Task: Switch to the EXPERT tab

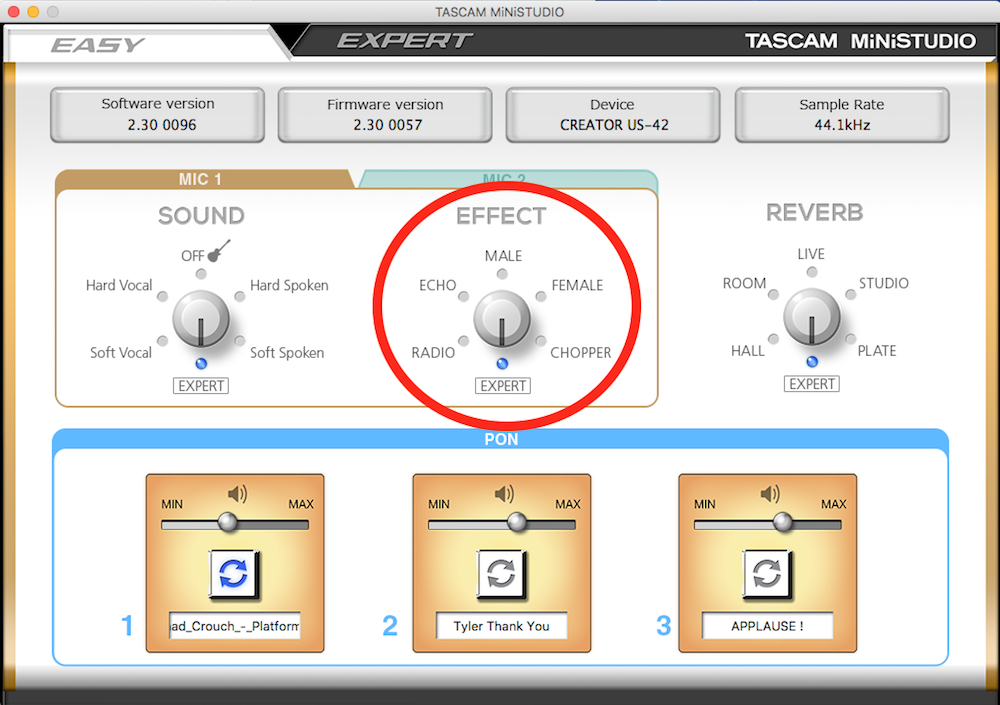Action: (404, 41)
